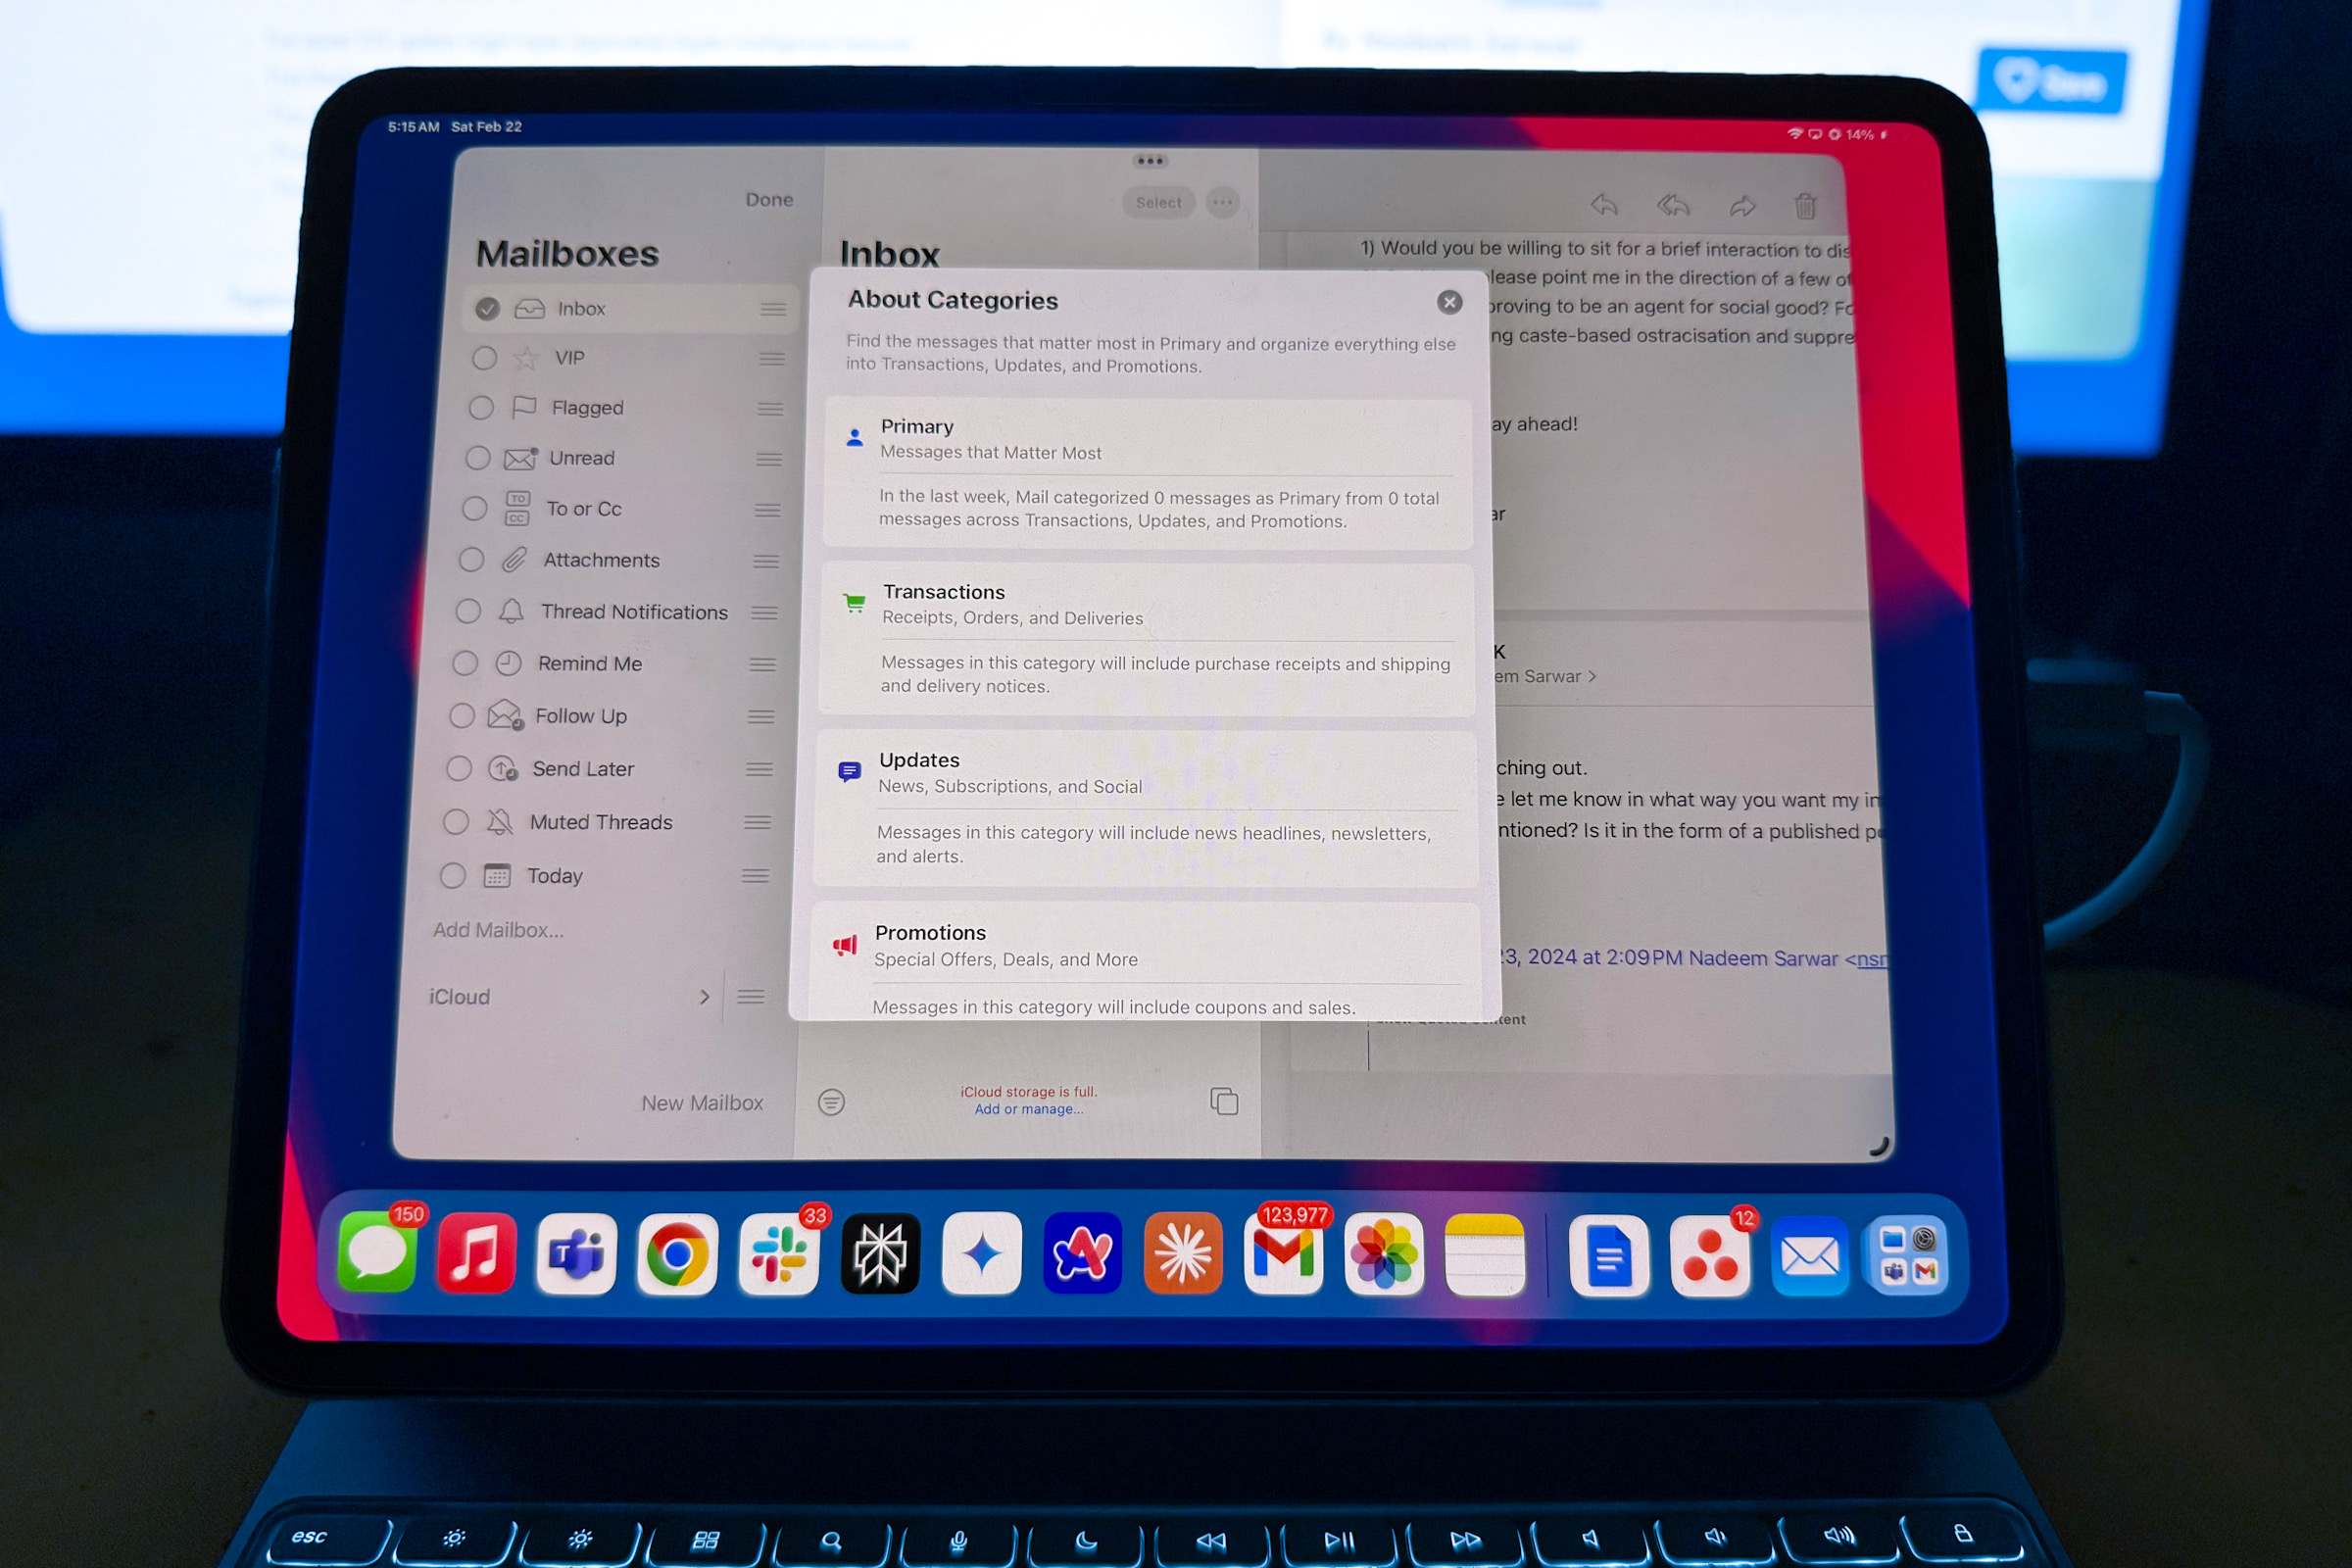Select the Primary category tab

[1147, 437]
